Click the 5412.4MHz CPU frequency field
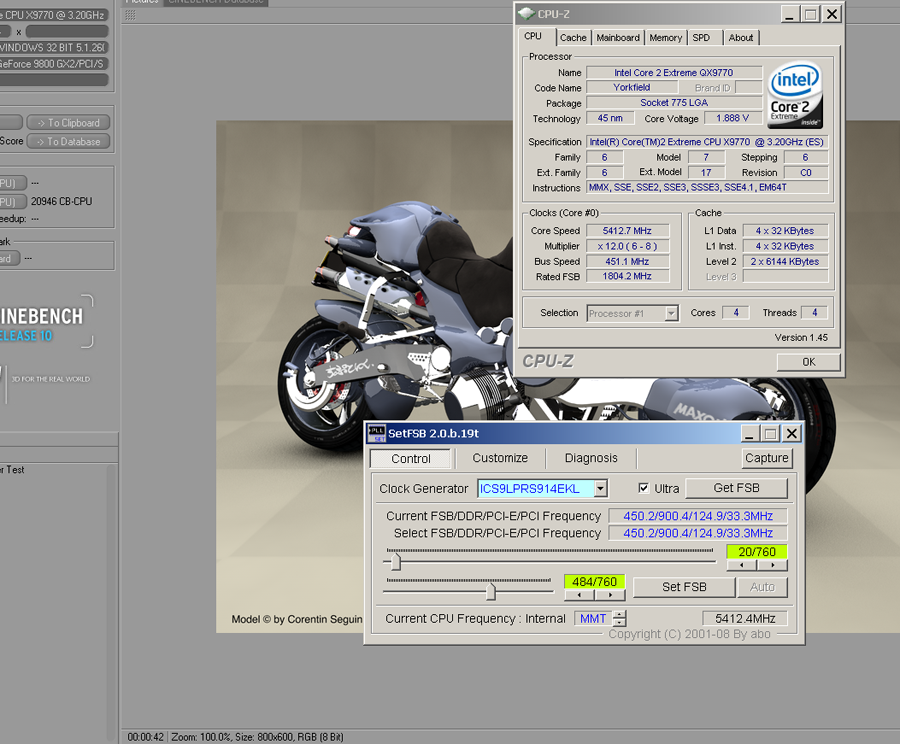Screen dimensions: 900x744 (x=745, y=618)
